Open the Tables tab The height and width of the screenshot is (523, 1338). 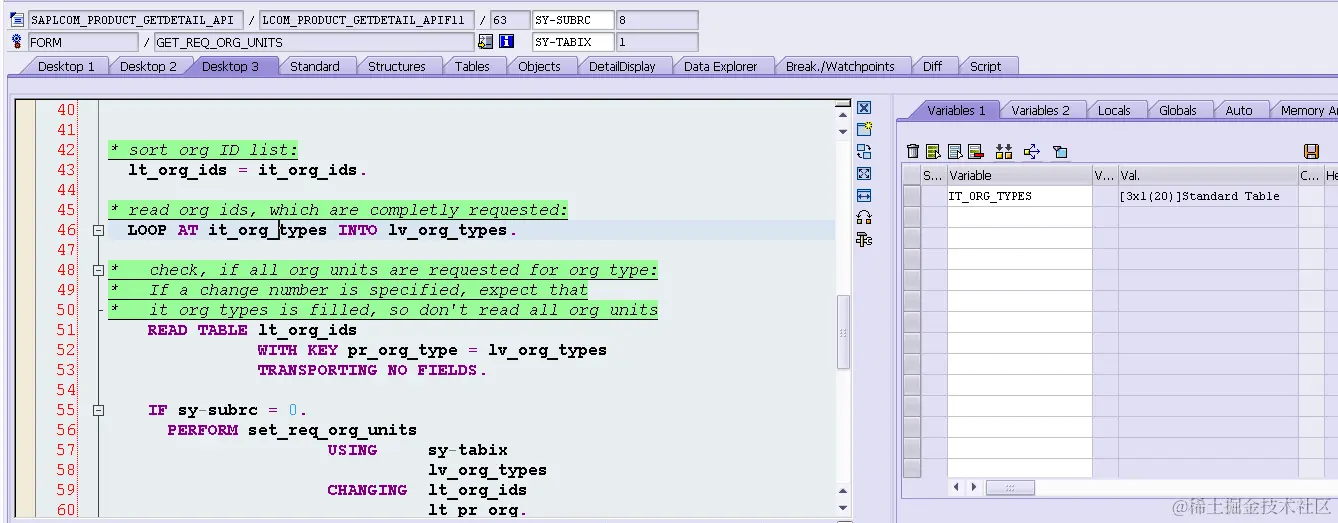coord(472,66)
